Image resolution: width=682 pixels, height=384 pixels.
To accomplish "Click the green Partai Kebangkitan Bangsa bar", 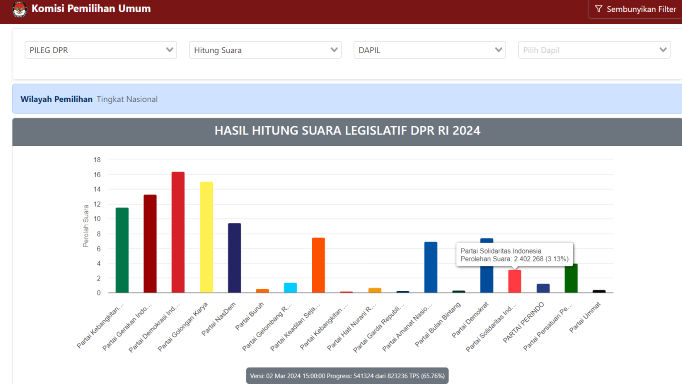I will point(122,250).
